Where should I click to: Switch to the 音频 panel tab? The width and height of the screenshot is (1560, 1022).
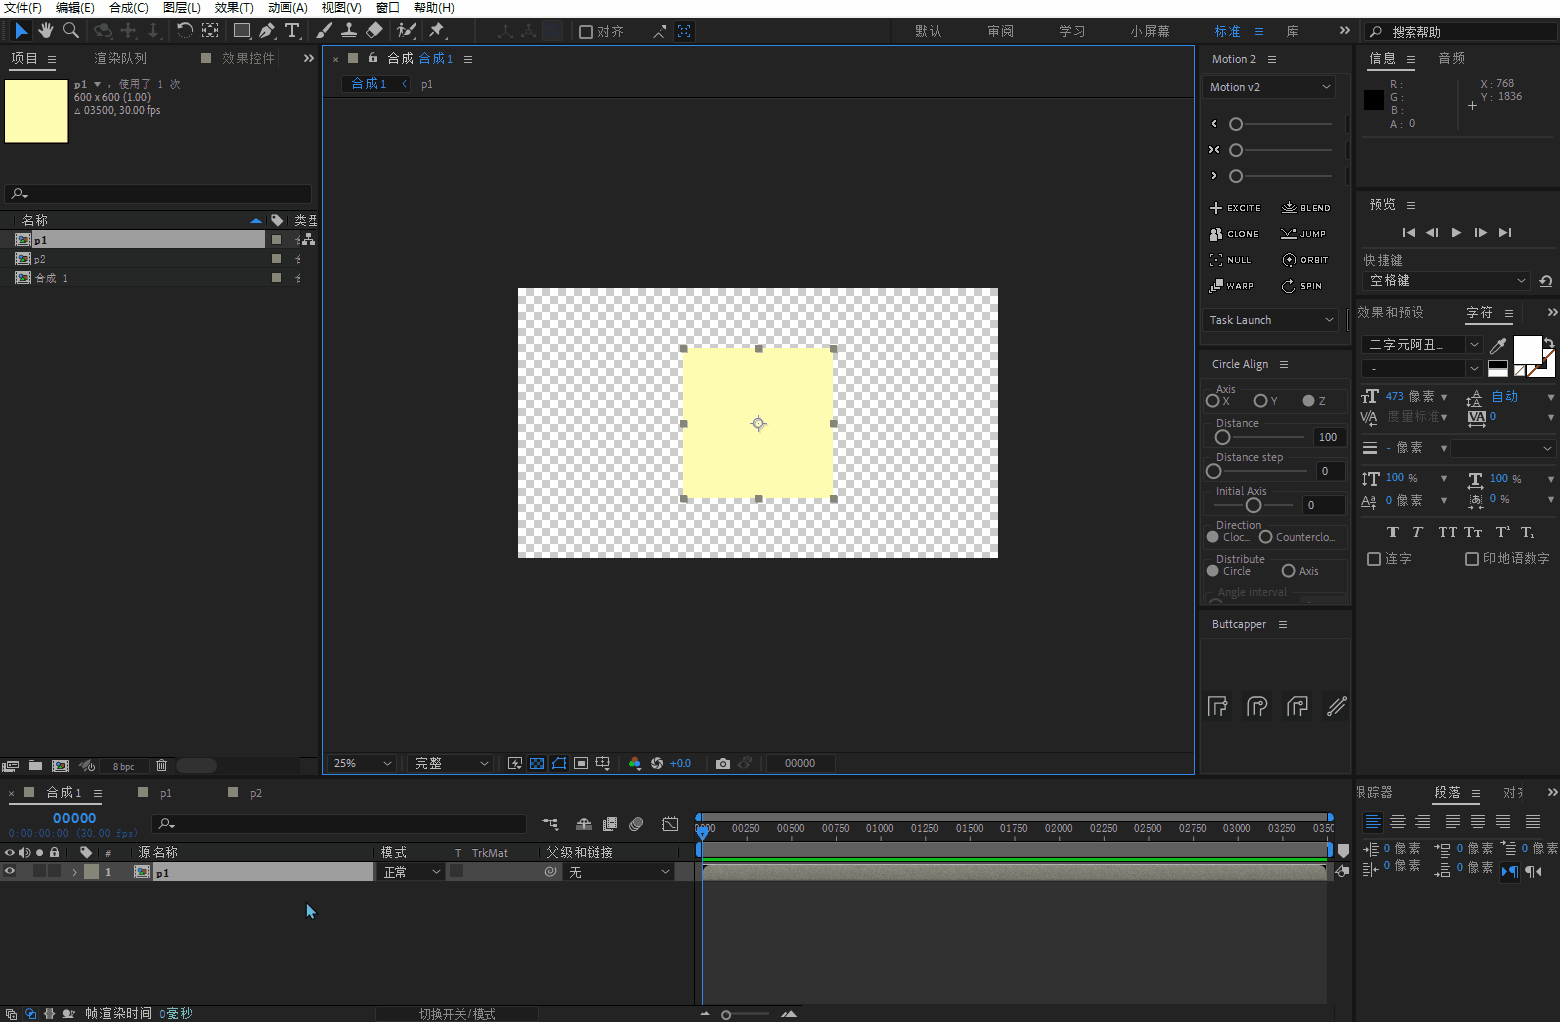point(1451,59)
